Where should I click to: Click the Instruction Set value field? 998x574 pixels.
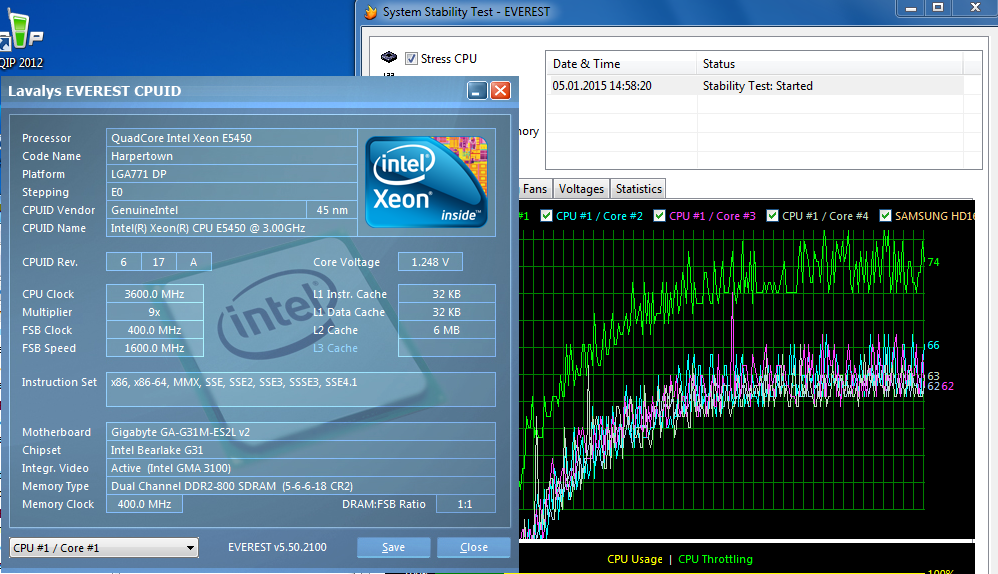click(300, 389)
